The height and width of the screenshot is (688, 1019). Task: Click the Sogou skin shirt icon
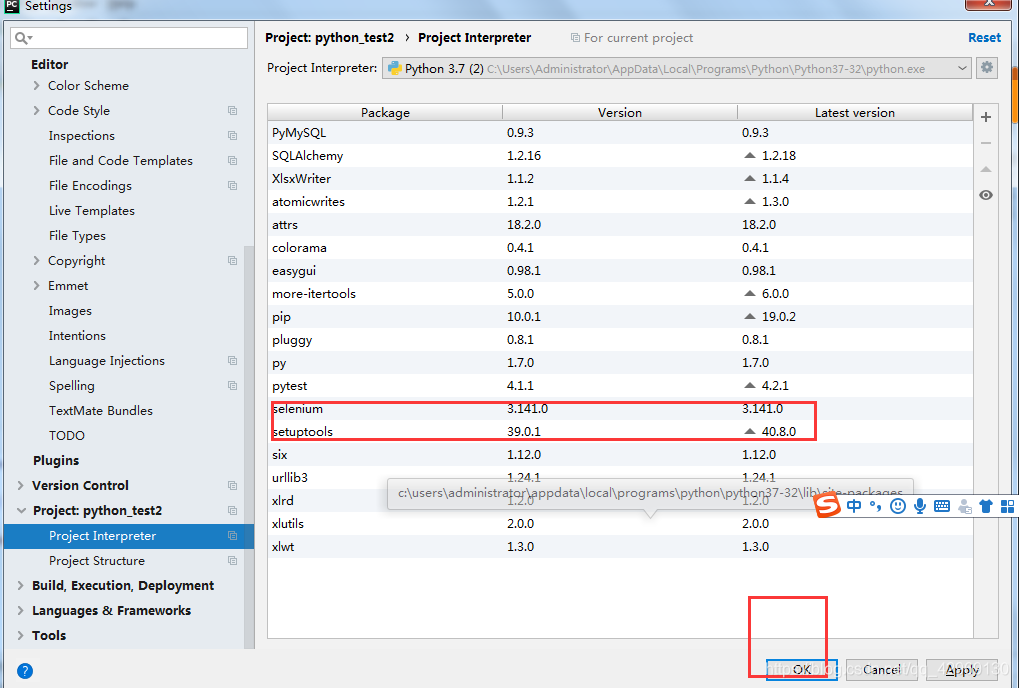tap(986, 506)
